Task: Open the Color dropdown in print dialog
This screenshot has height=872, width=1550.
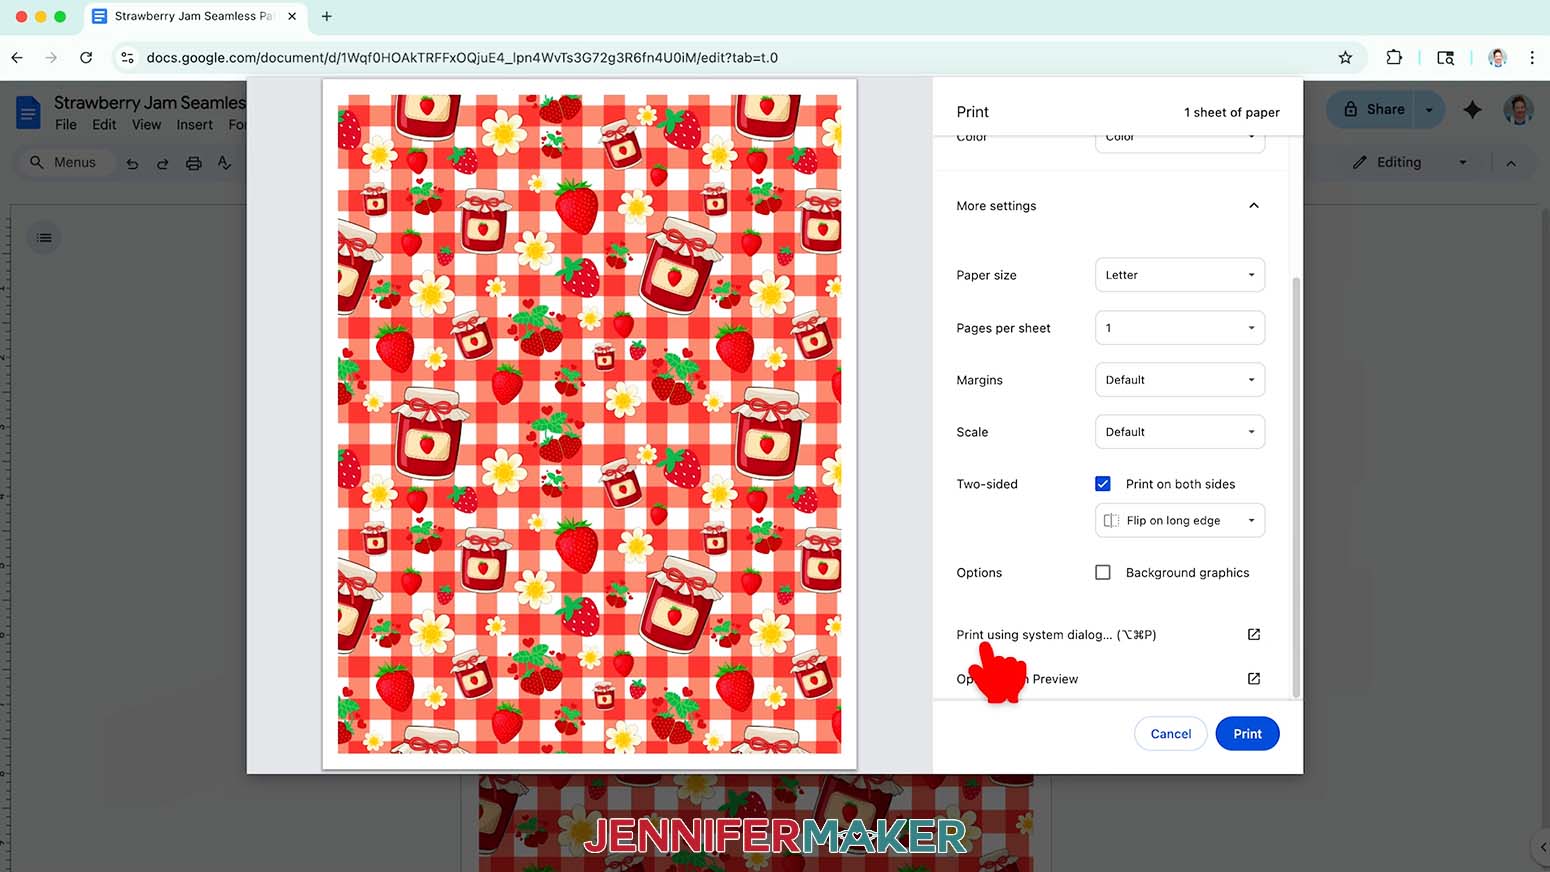Action: tap(1180, 142)
